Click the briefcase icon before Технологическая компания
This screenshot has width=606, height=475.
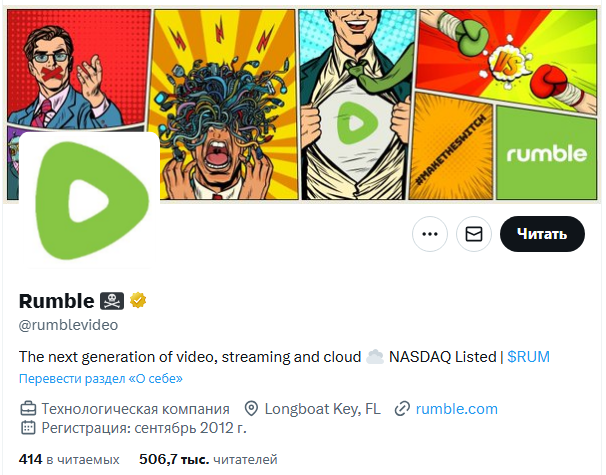pos(28,409)
